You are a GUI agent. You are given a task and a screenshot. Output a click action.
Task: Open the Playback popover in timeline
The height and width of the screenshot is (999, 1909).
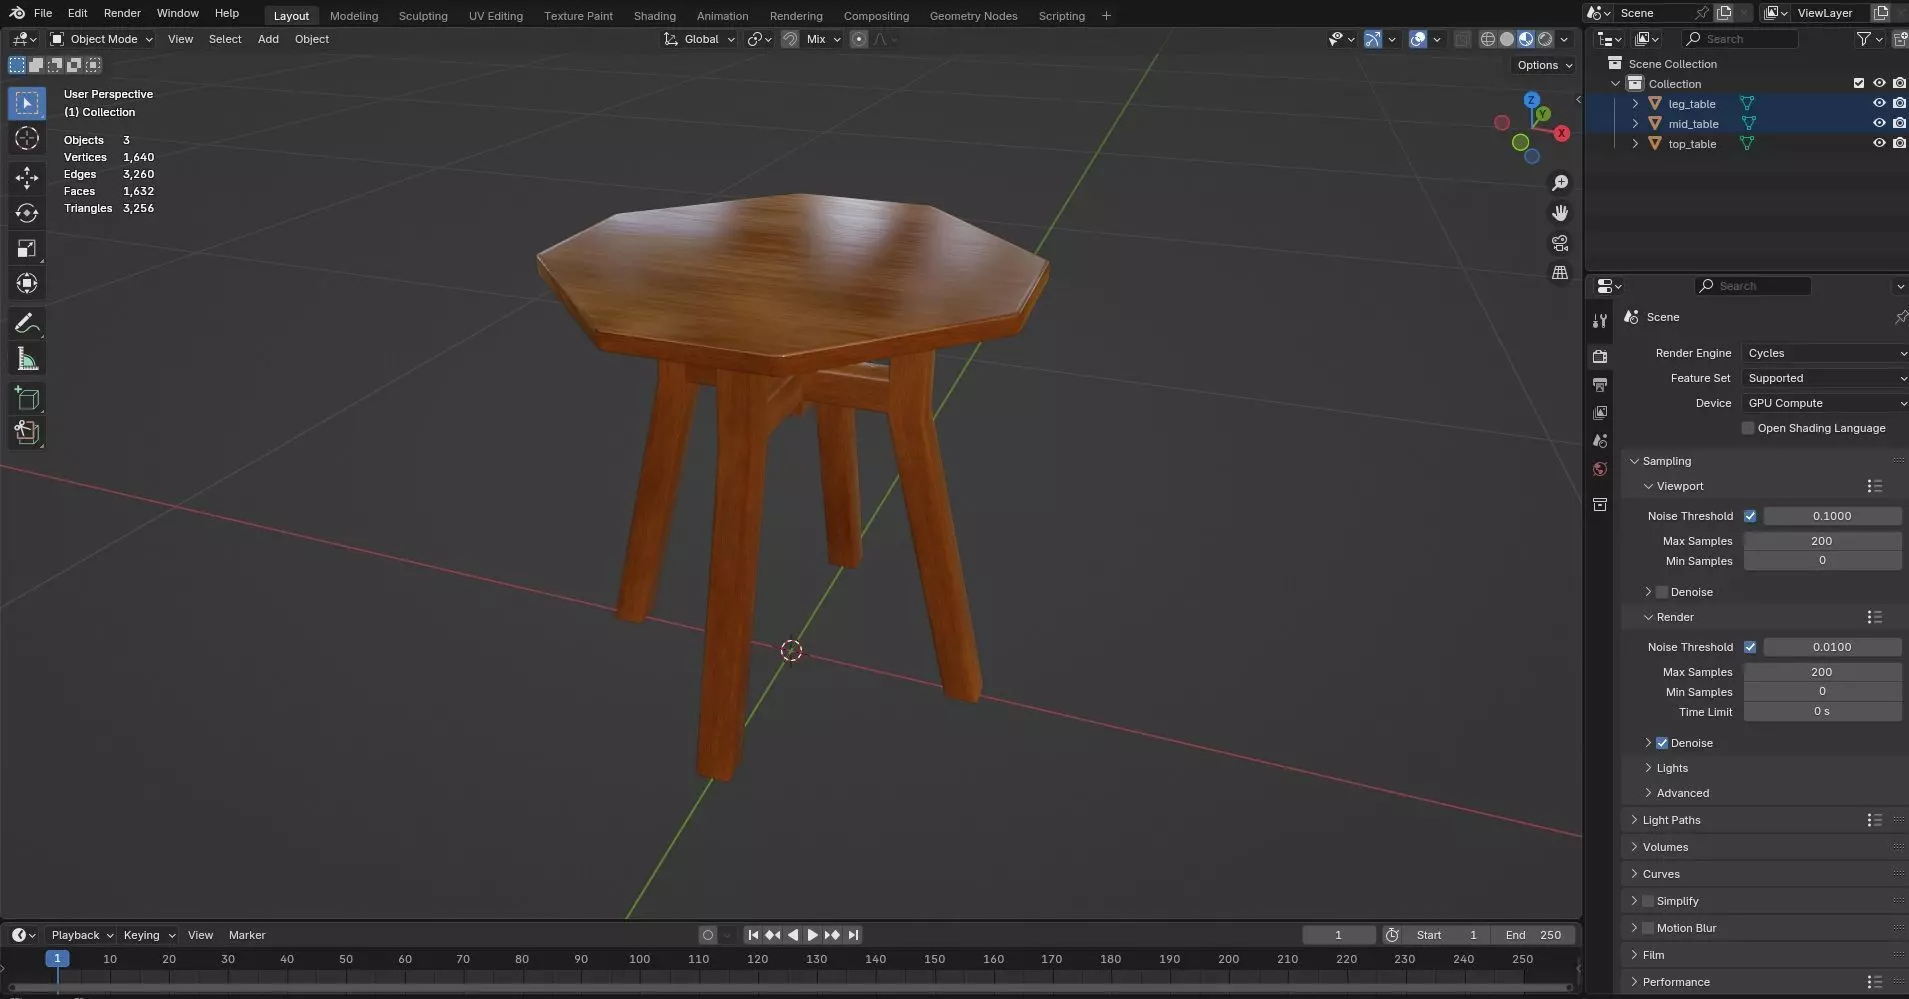[x=81, y=935]
